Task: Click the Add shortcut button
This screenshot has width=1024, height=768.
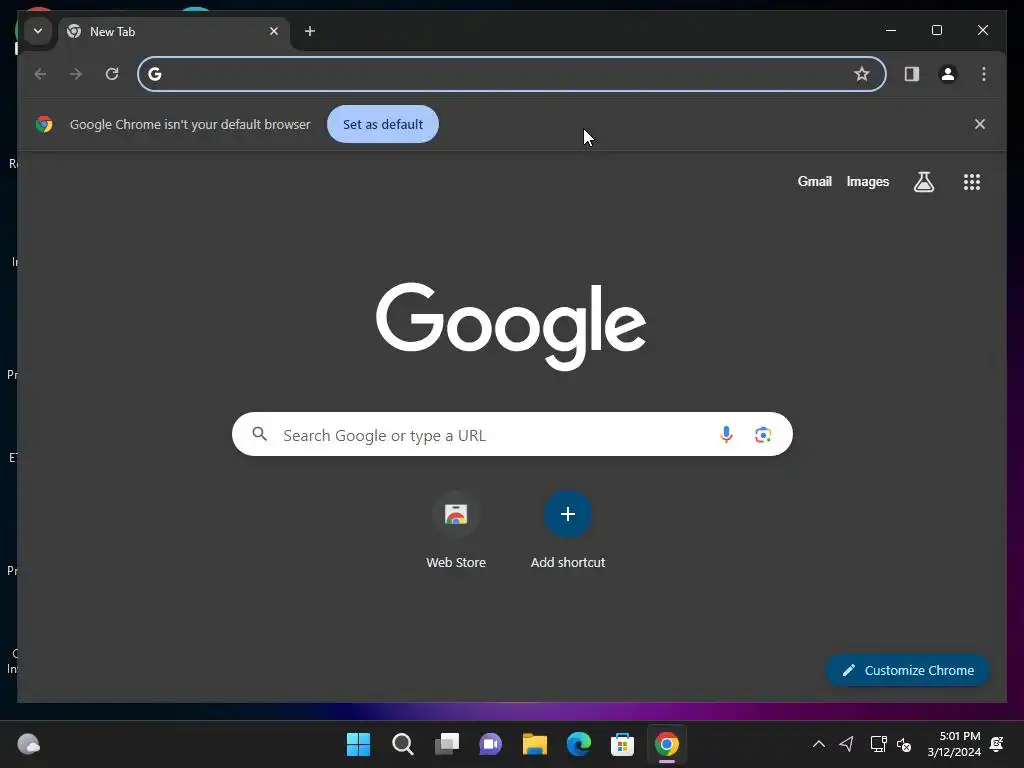Action: pyautogui.click(x=568, y=531)
